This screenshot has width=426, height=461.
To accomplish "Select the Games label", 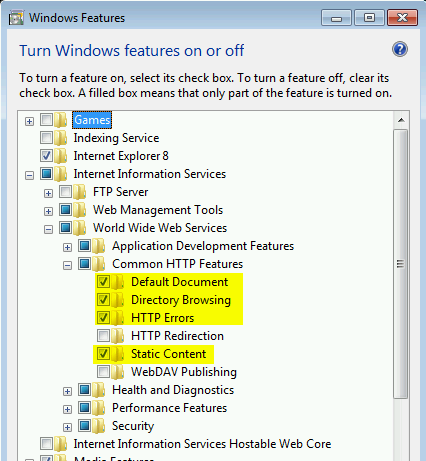I will (x=92, y=120).
